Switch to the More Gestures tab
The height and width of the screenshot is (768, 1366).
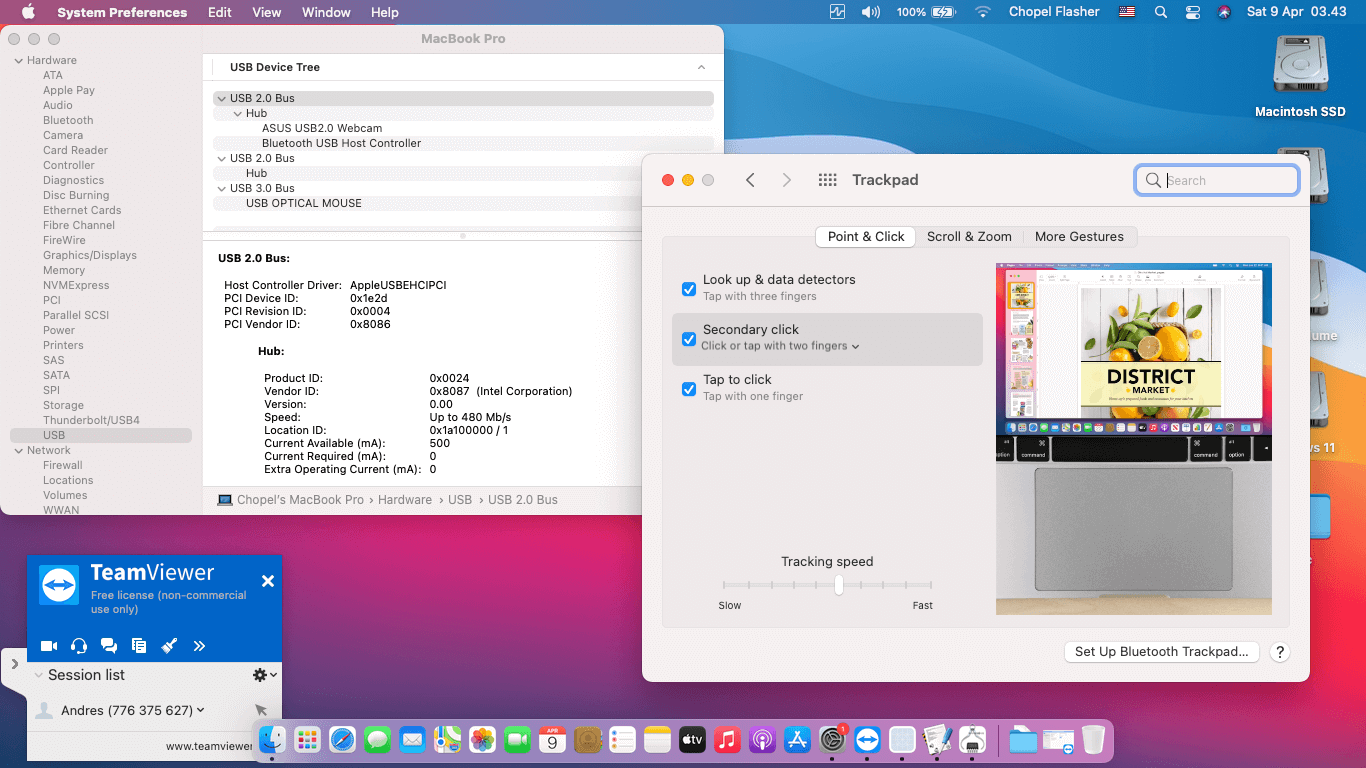coord(1079,237)
